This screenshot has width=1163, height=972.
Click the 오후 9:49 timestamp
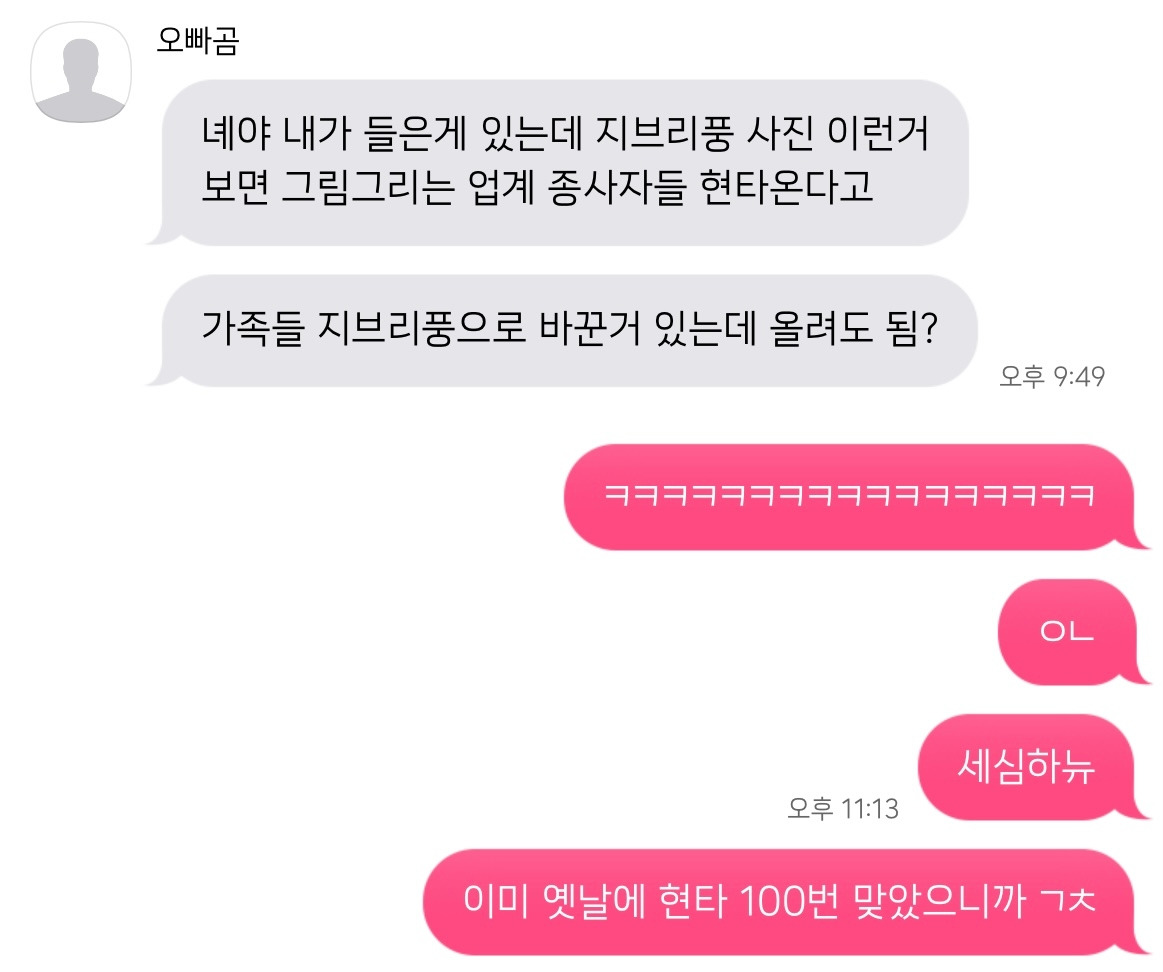pyautogui.click(x=1052, y=376)
